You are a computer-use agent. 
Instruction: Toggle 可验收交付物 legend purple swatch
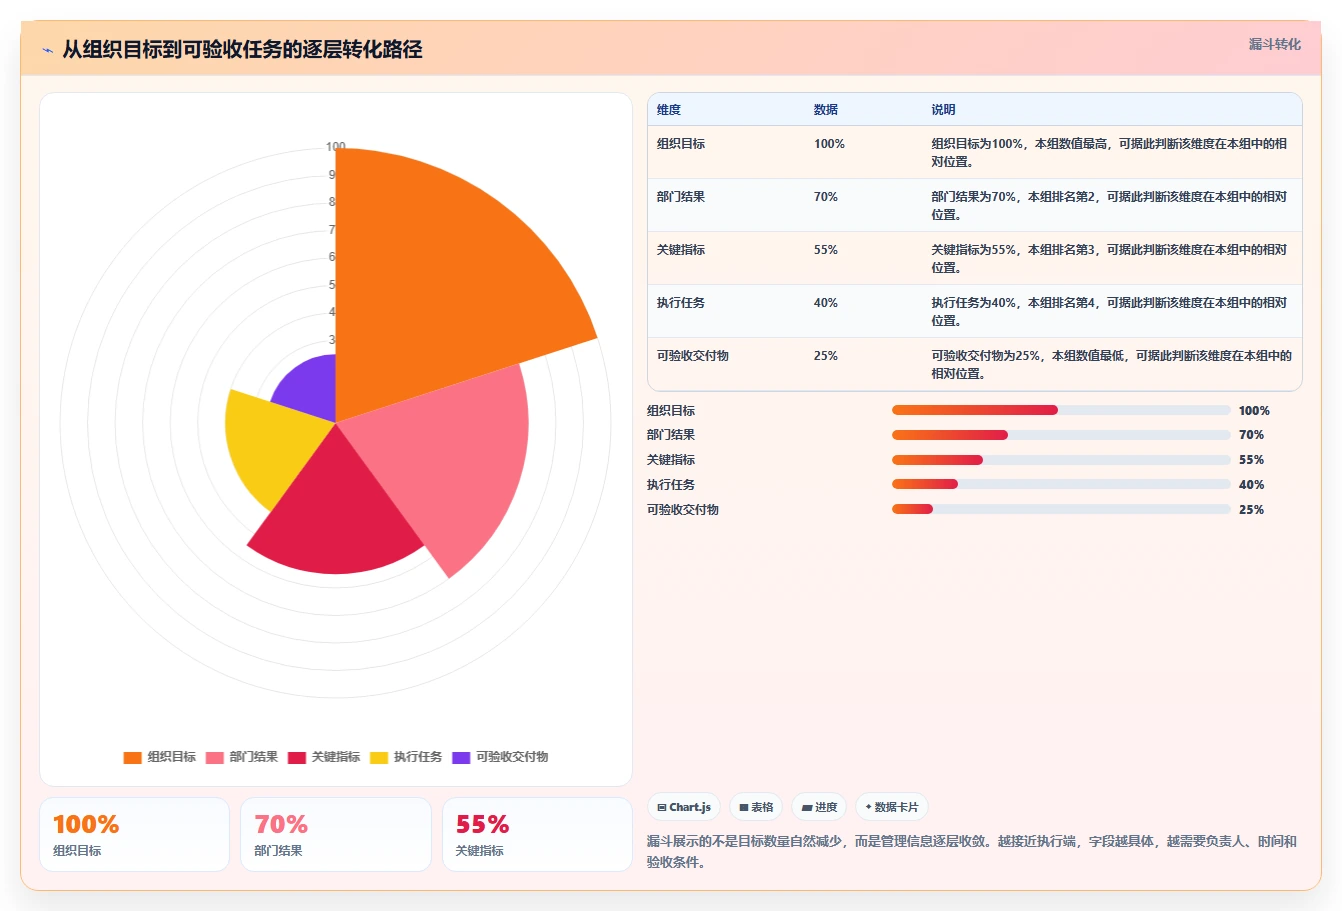tap(461, 757)
